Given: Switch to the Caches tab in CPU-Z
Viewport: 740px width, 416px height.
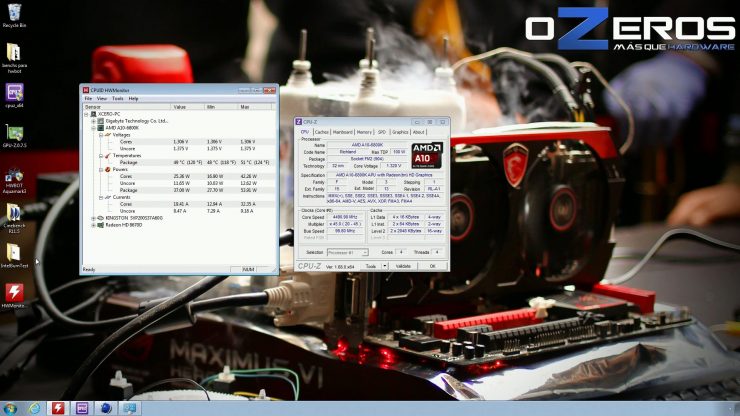Looking at the screenshot, I should pos(321,132).
